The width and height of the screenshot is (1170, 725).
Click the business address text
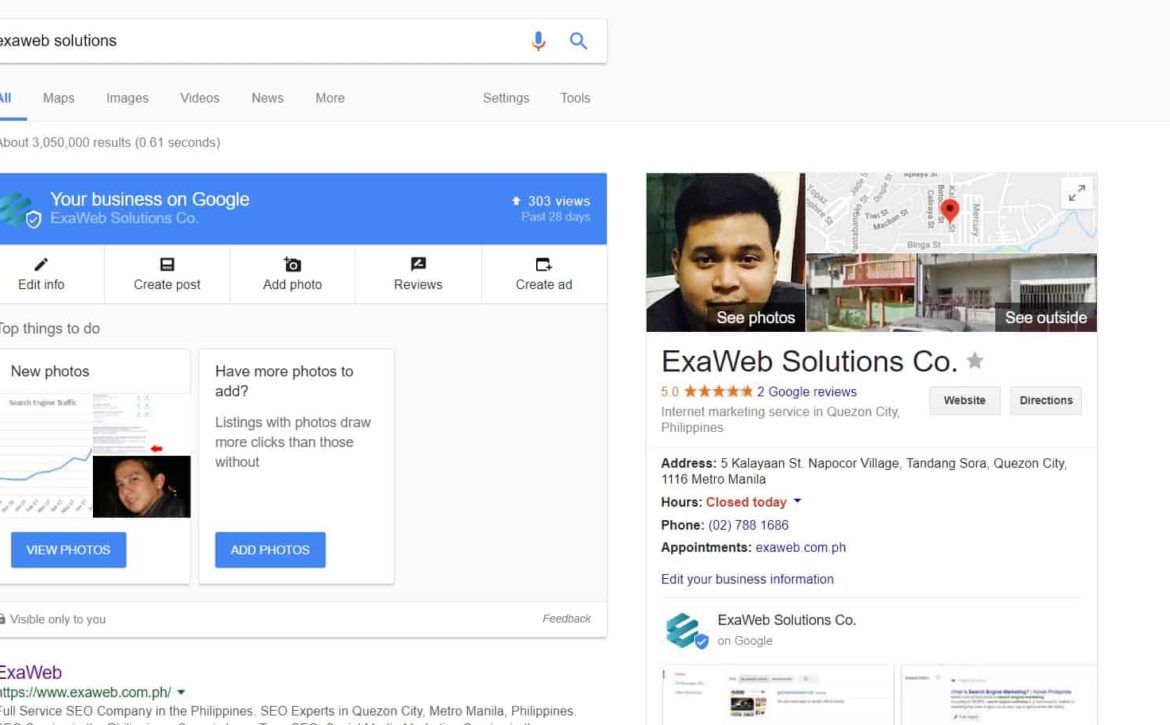coord(864,471)
